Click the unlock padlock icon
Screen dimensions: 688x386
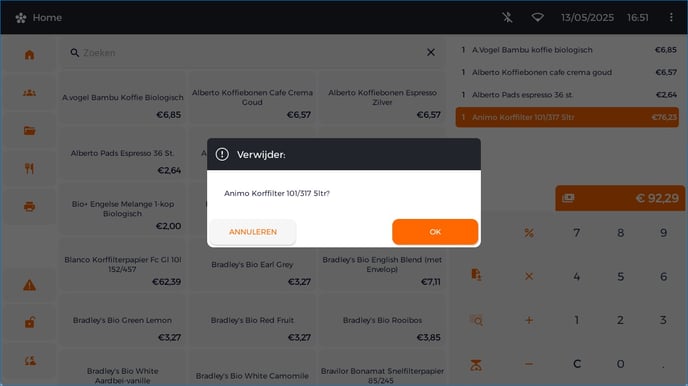pos(29,322)
